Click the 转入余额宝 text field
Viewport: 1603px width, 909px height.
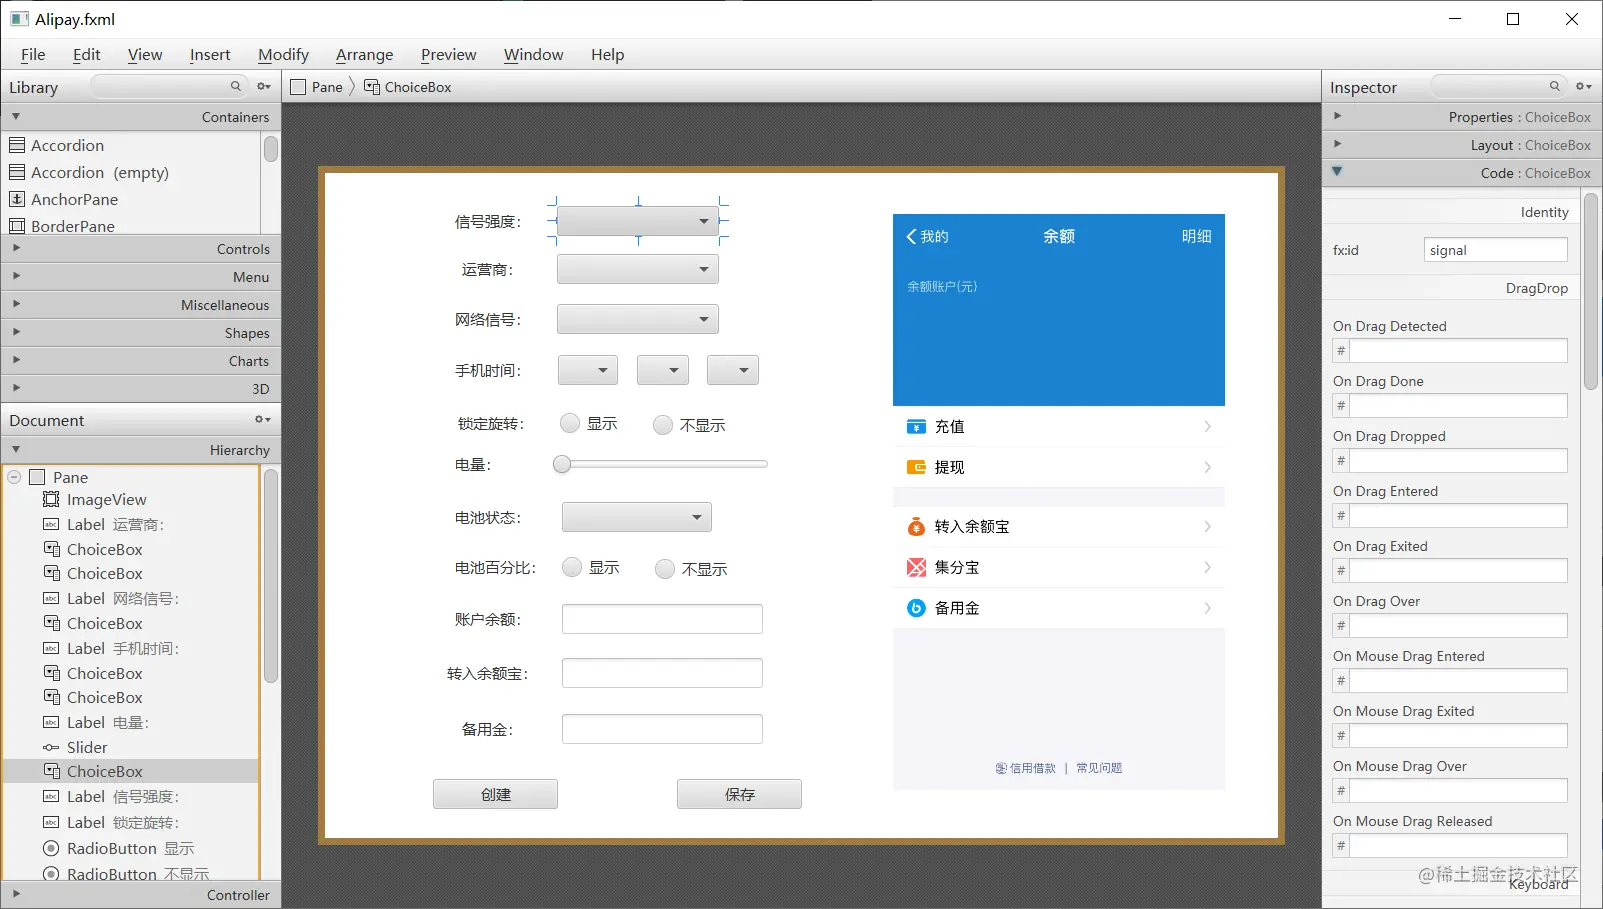click(662, 673)
